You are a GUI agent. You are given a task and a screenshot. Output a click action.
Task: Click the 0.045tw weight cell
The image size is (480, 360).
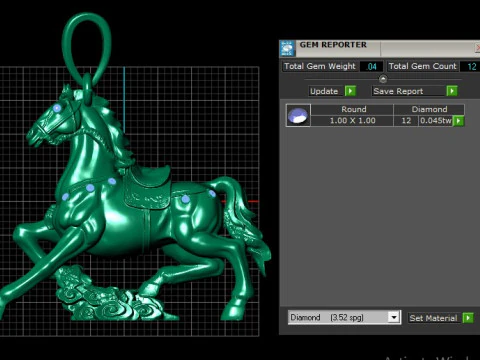[x=436, y=121]
